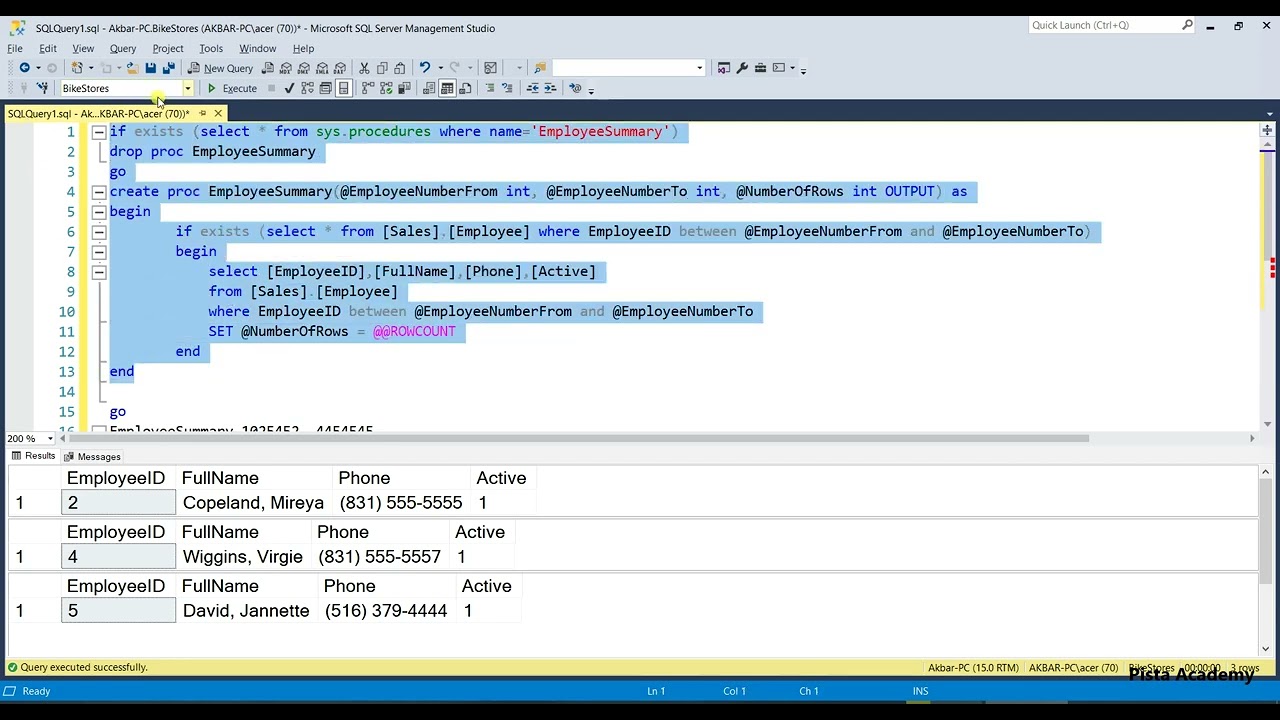Switch output to Results to Grid
1280x720 pixels.
pyautogui.click(x=447, y=88)
